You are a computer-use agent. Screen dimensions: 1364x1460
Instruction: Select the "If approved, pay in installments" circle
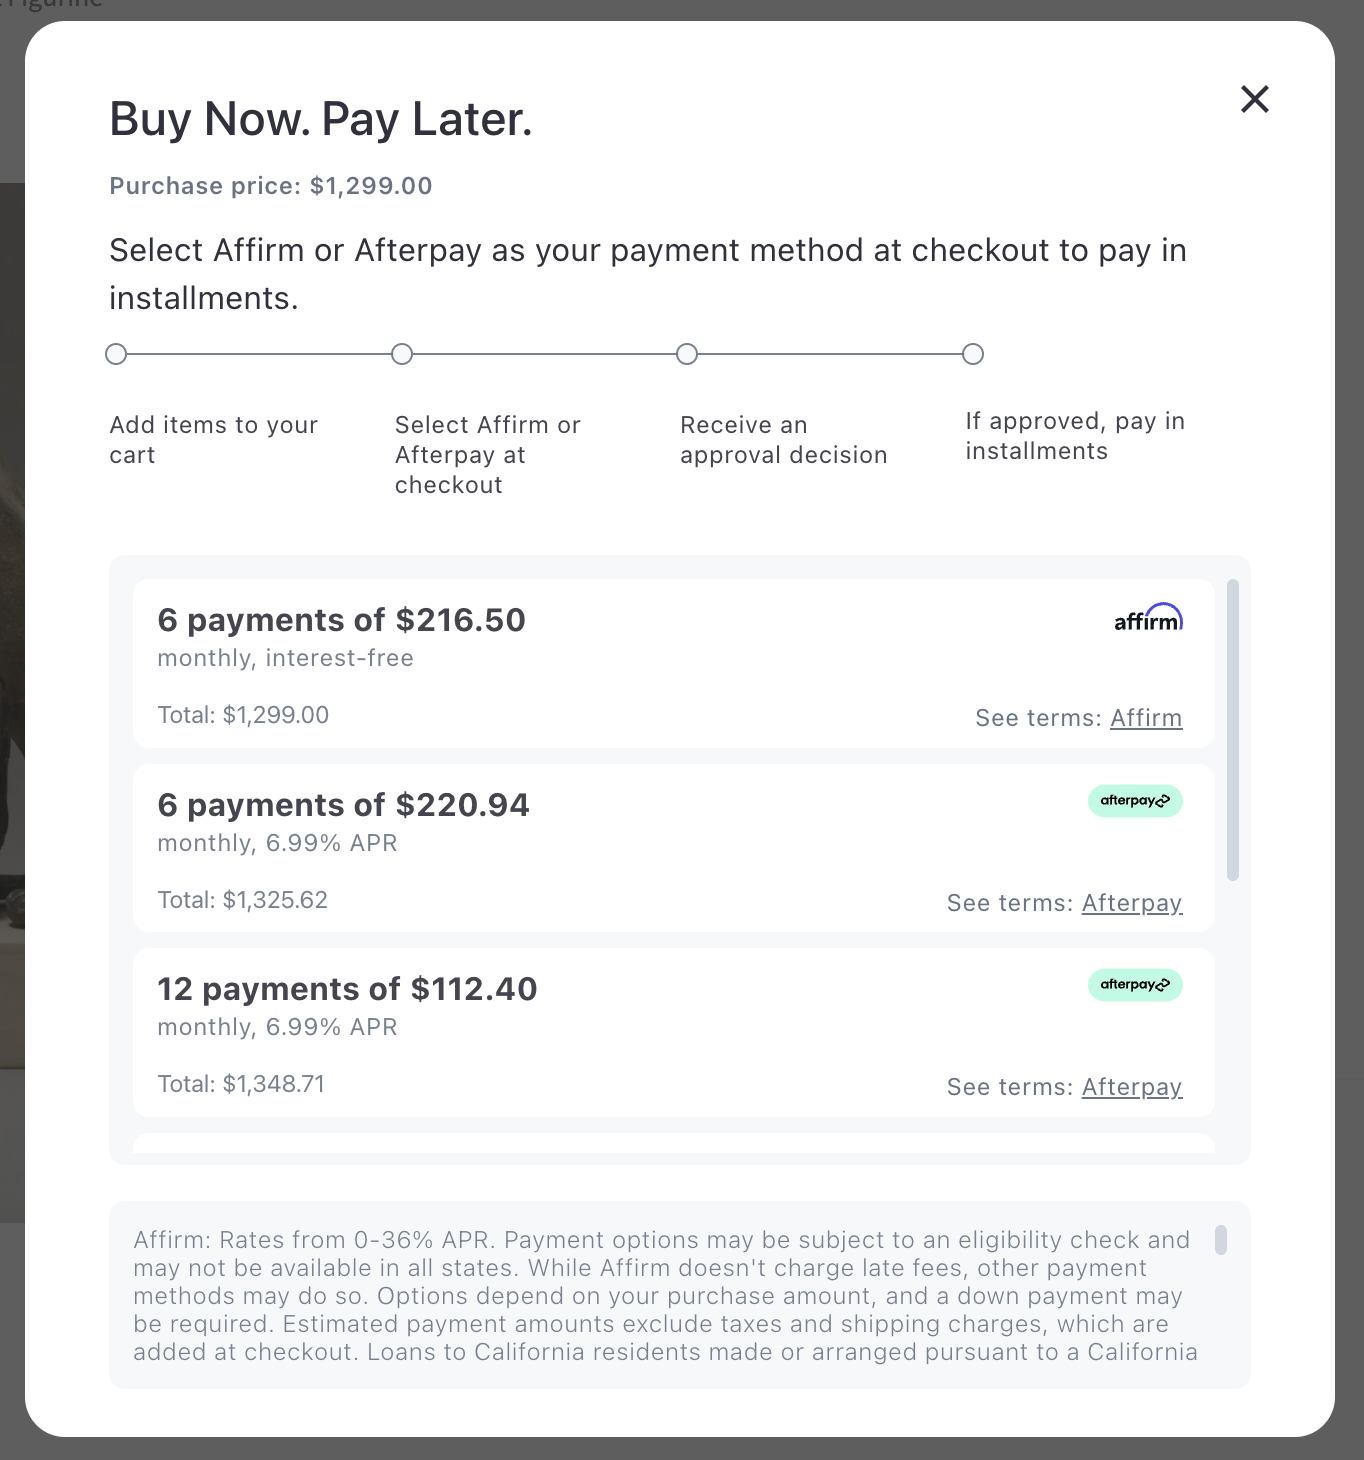tap(972, 353)
